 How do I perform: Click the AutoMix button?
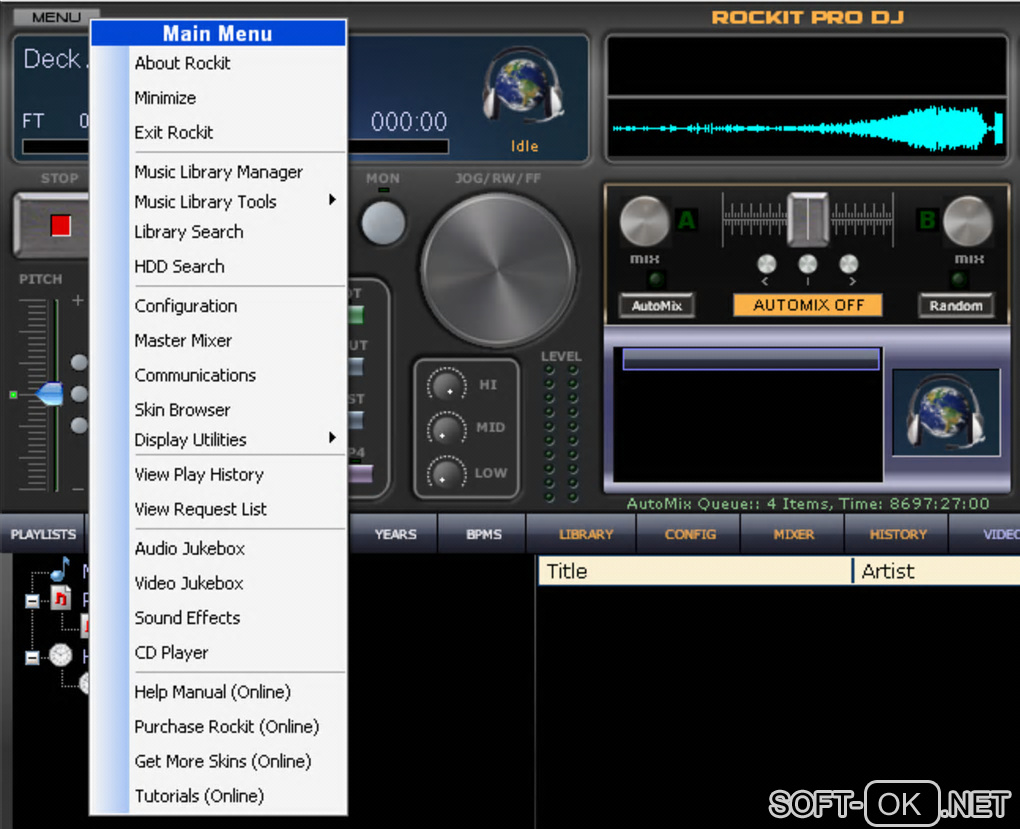pos(656,305)
